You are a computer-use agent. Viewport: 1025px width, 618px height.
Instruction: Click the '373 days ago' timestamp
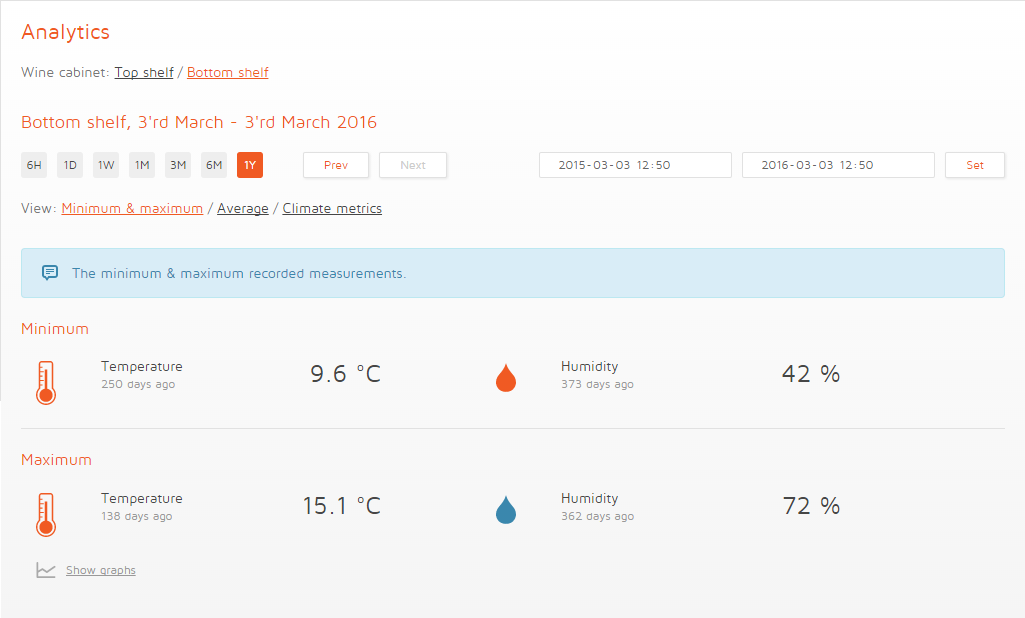point(597,385)
